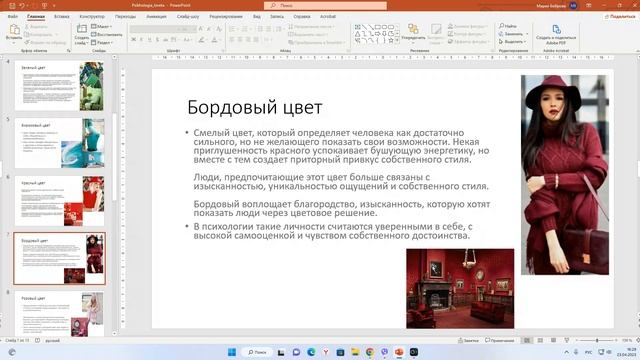Screen dimensions: 640x360
Task: Start slide show from status bar icon
Action: pyautogui.click(x=567, y=340)
